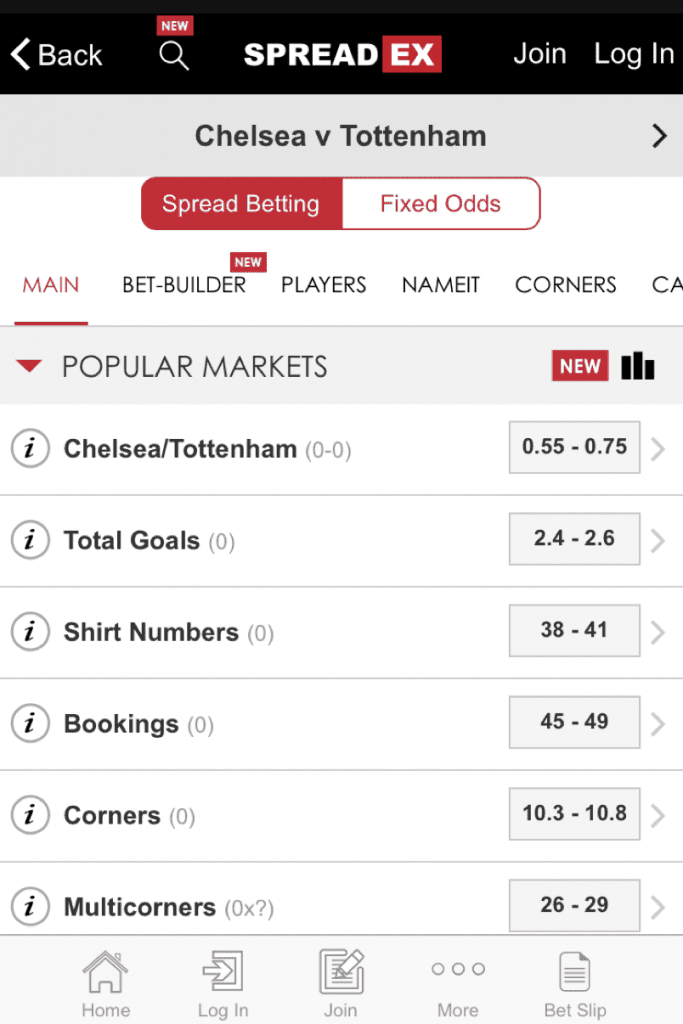This screenshot has height=1024, width=683.
Task: Select the BET-BUILDER tab
Action: pyautogui.click(x=184, y=285)
